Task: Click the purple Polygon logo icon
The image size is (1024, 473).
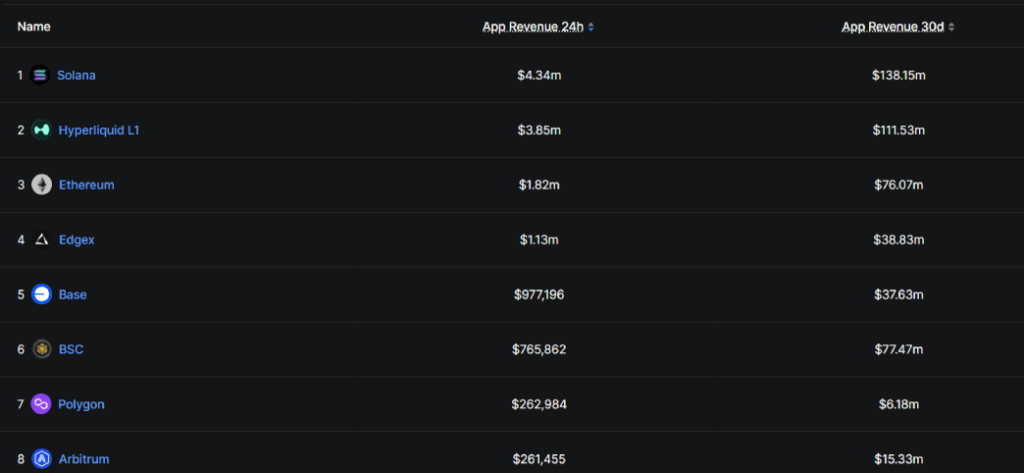Action: [41, 404]
